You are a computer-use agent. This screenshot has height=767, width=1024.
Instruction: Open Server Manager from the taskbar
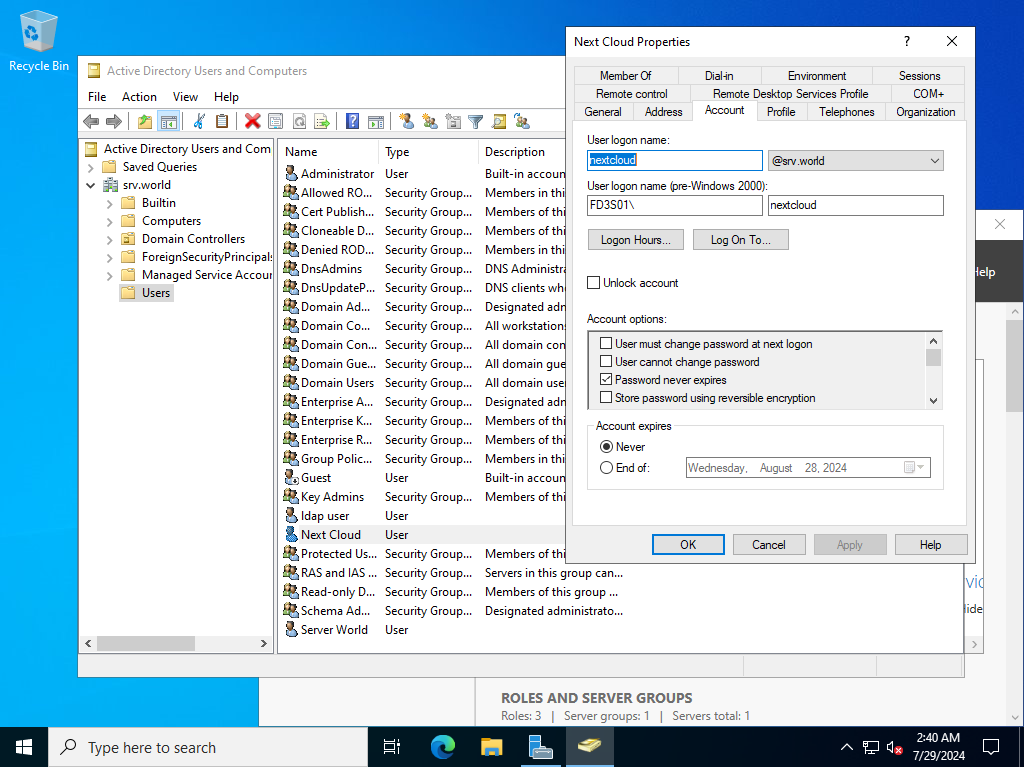[x=541, y=747]
